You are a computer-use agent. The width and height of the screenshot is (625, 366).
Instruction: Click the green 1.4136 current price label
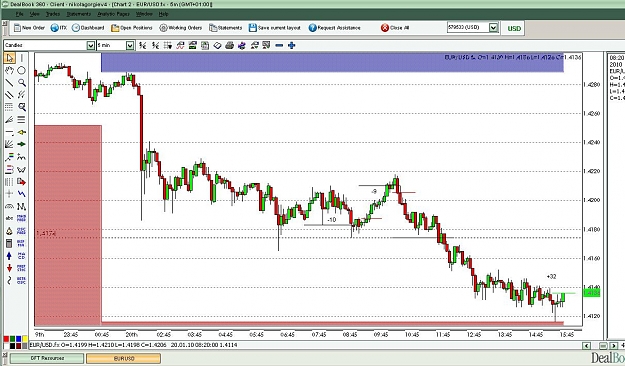592,293
